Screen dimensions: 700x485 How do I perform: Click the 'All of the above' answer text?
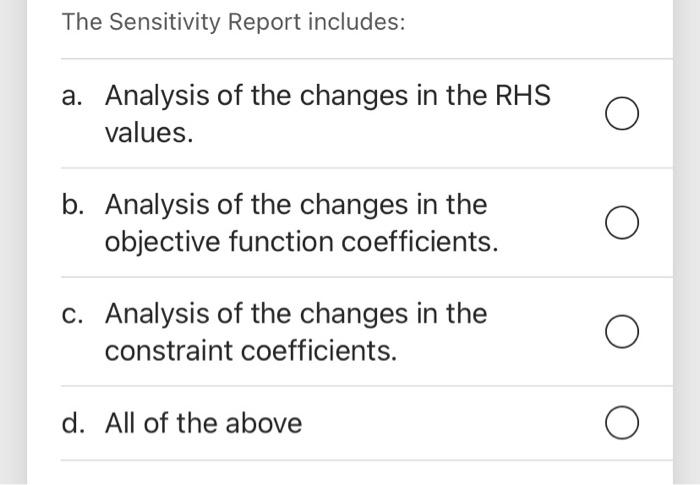coord(203,423)
